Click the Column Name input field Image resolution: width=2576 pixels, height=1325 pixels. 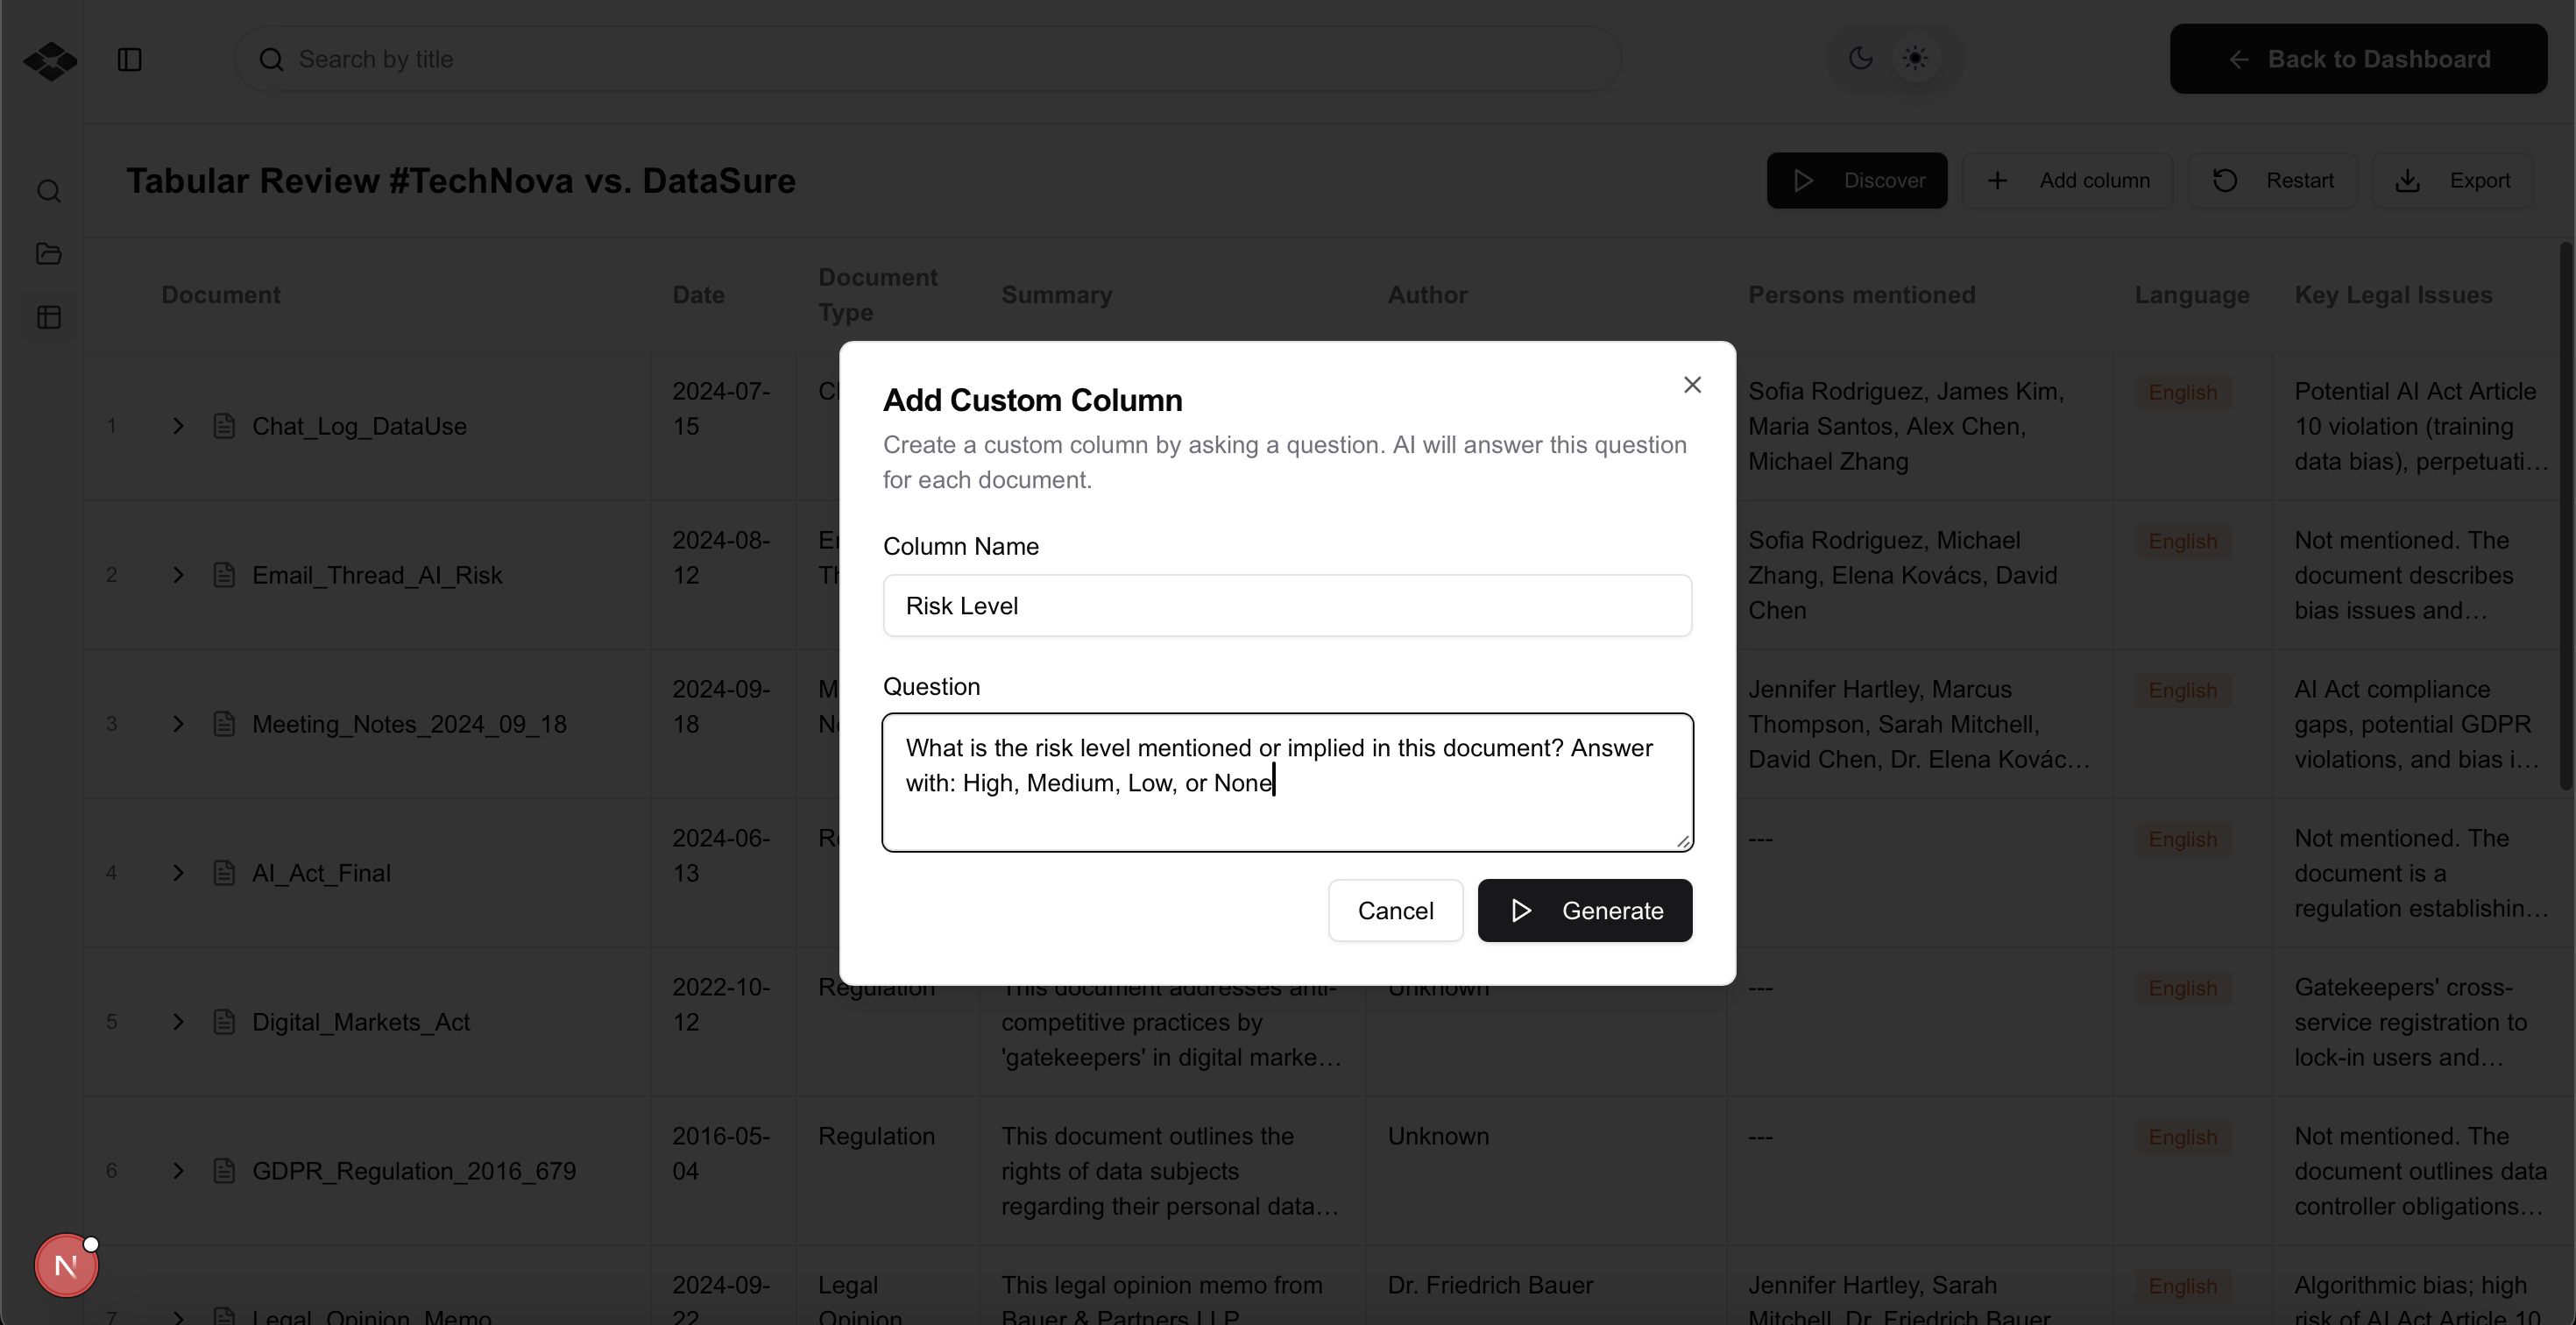1286,605
